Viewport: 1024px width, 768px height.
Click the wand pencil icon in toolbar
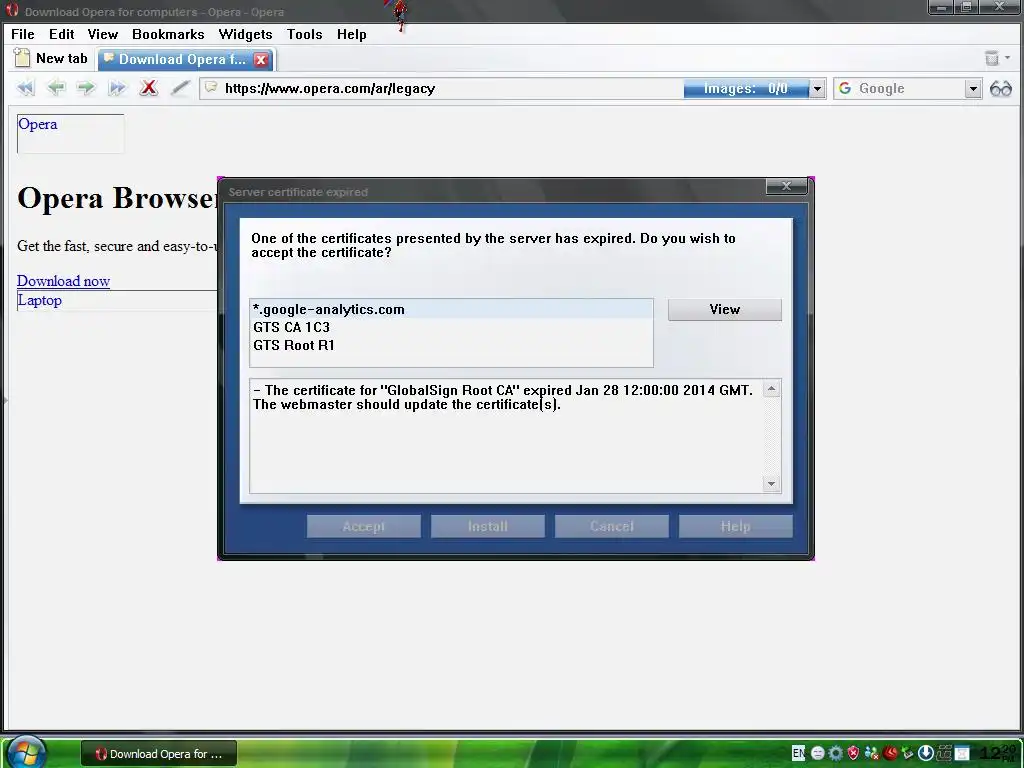click(180, 88)
